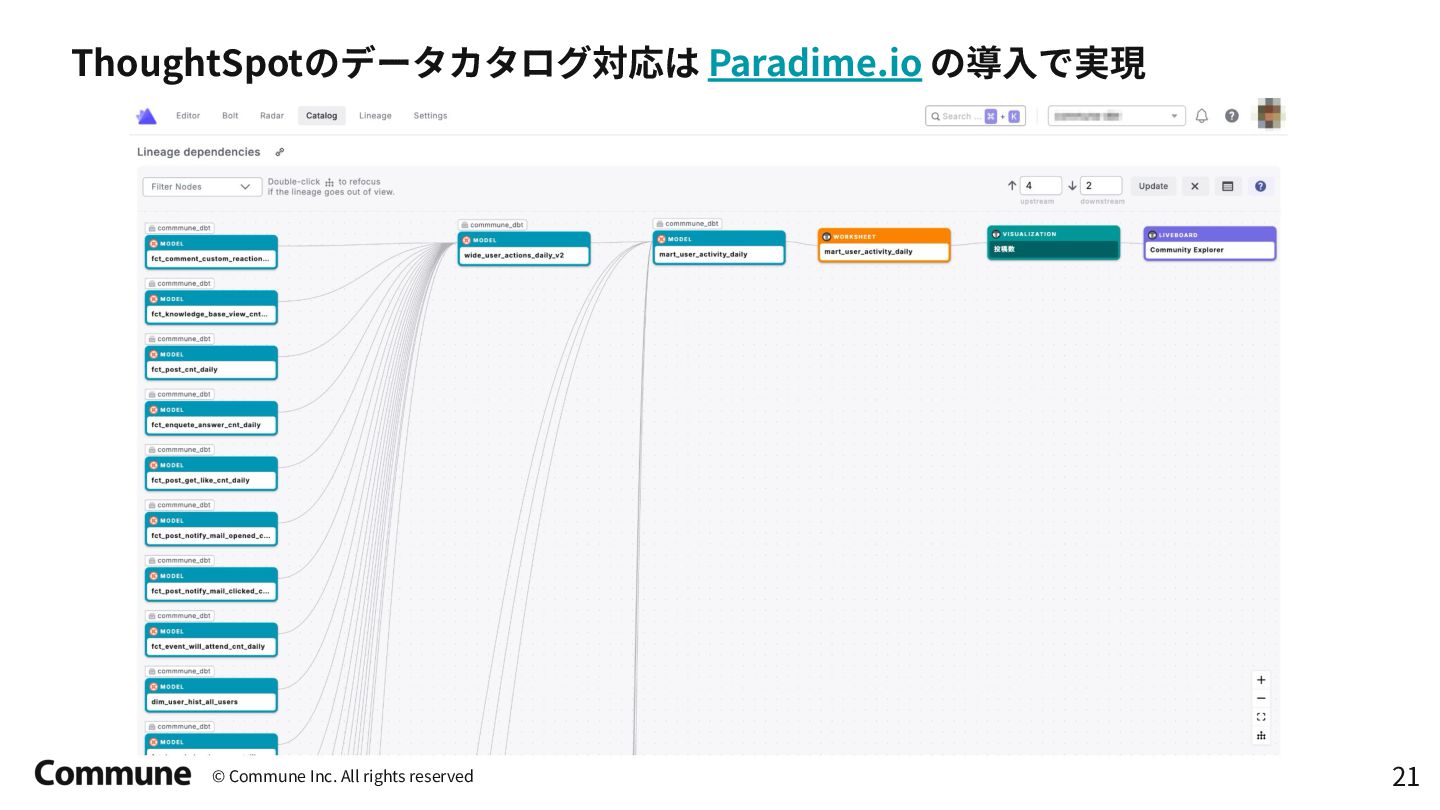
Task: Open the Bolt tab
Action: [x=230, y=116]
